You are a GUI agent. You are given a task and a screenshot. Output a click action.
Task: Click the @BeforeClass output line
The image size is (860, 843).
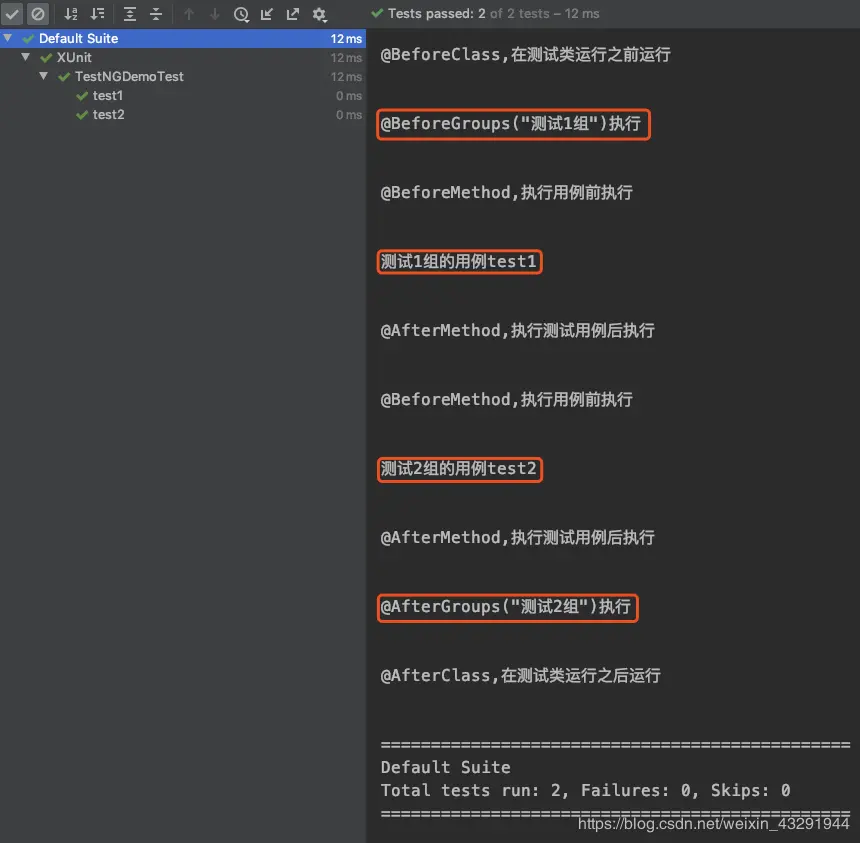[x=525, y=54]
